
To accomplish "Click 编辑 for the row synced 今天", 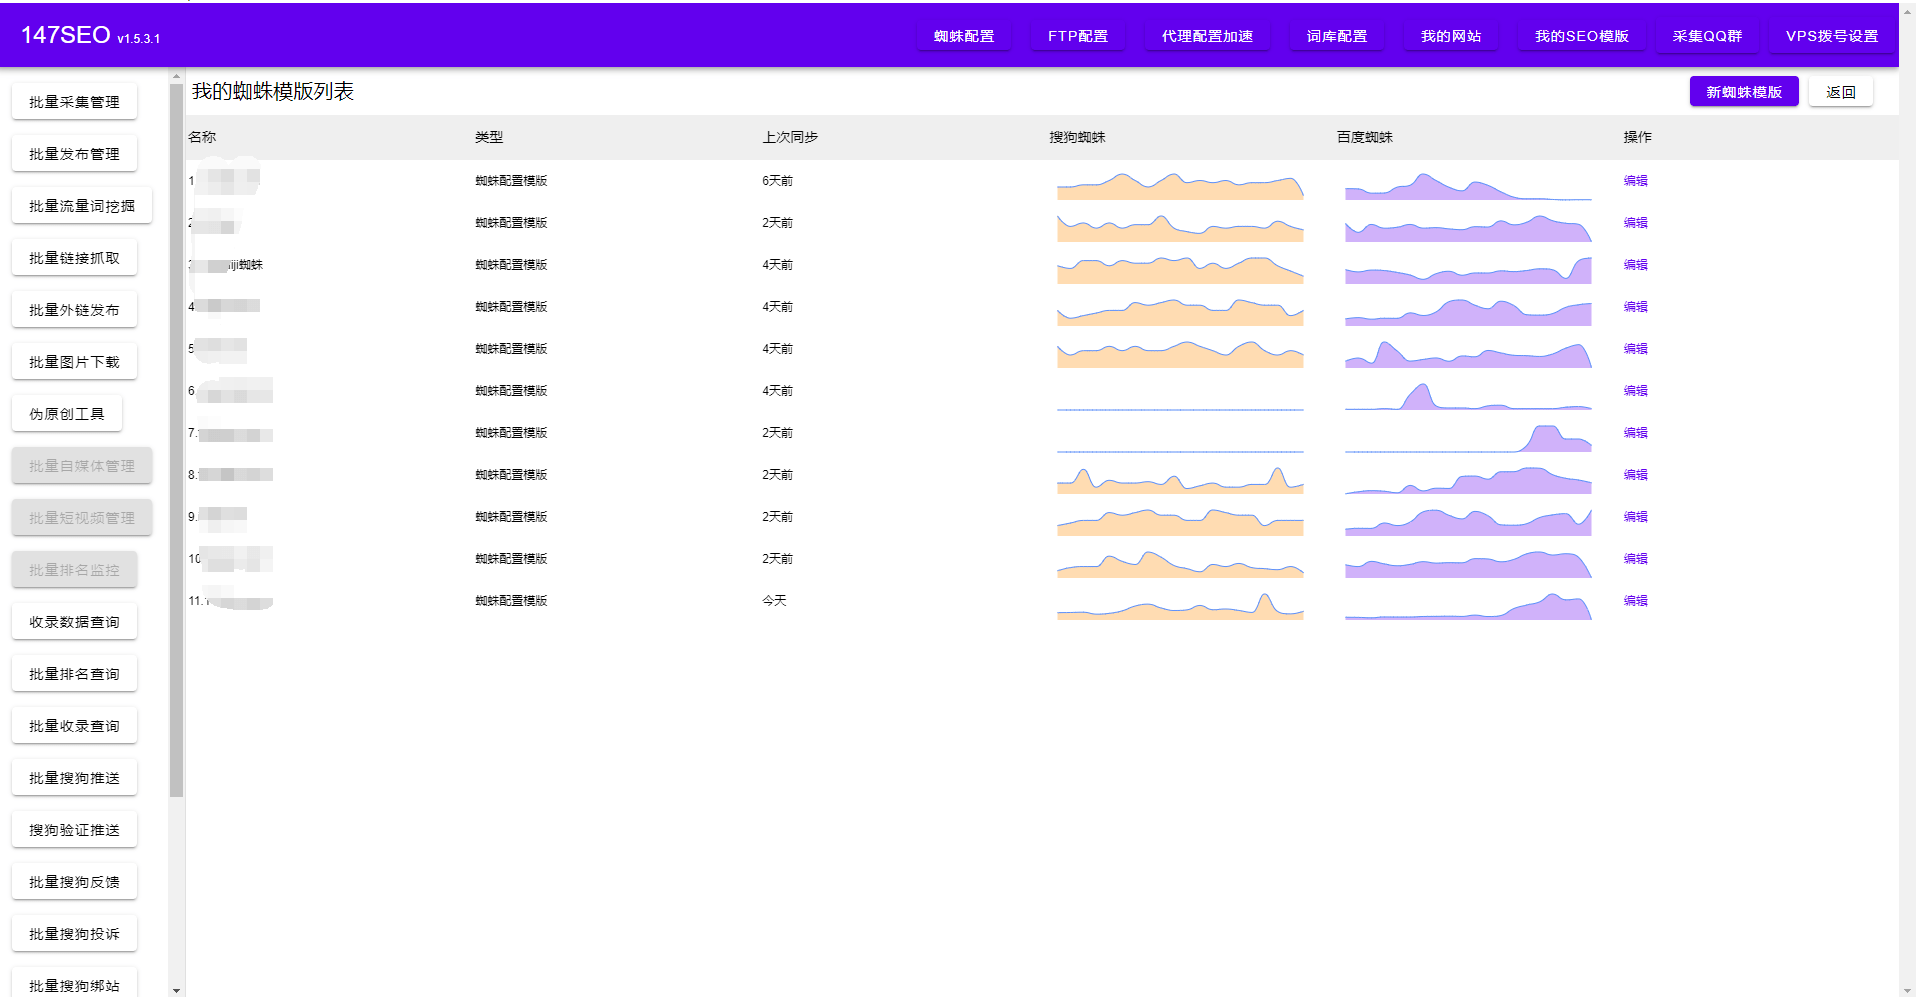I will 1635,601.
